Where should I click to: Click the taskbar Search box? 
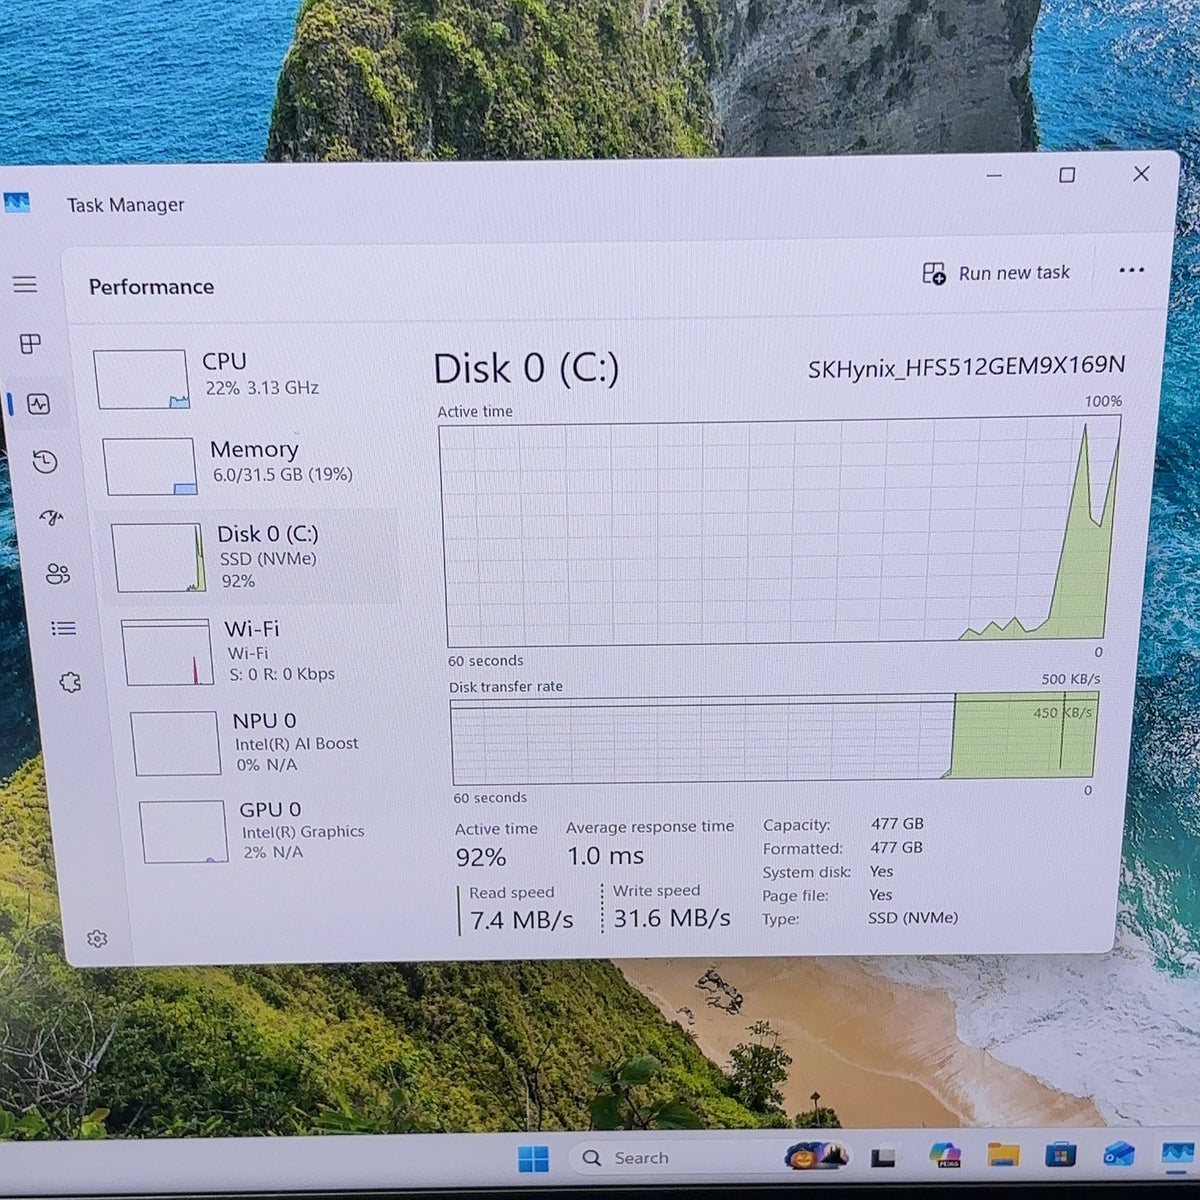pos(712,1157)
